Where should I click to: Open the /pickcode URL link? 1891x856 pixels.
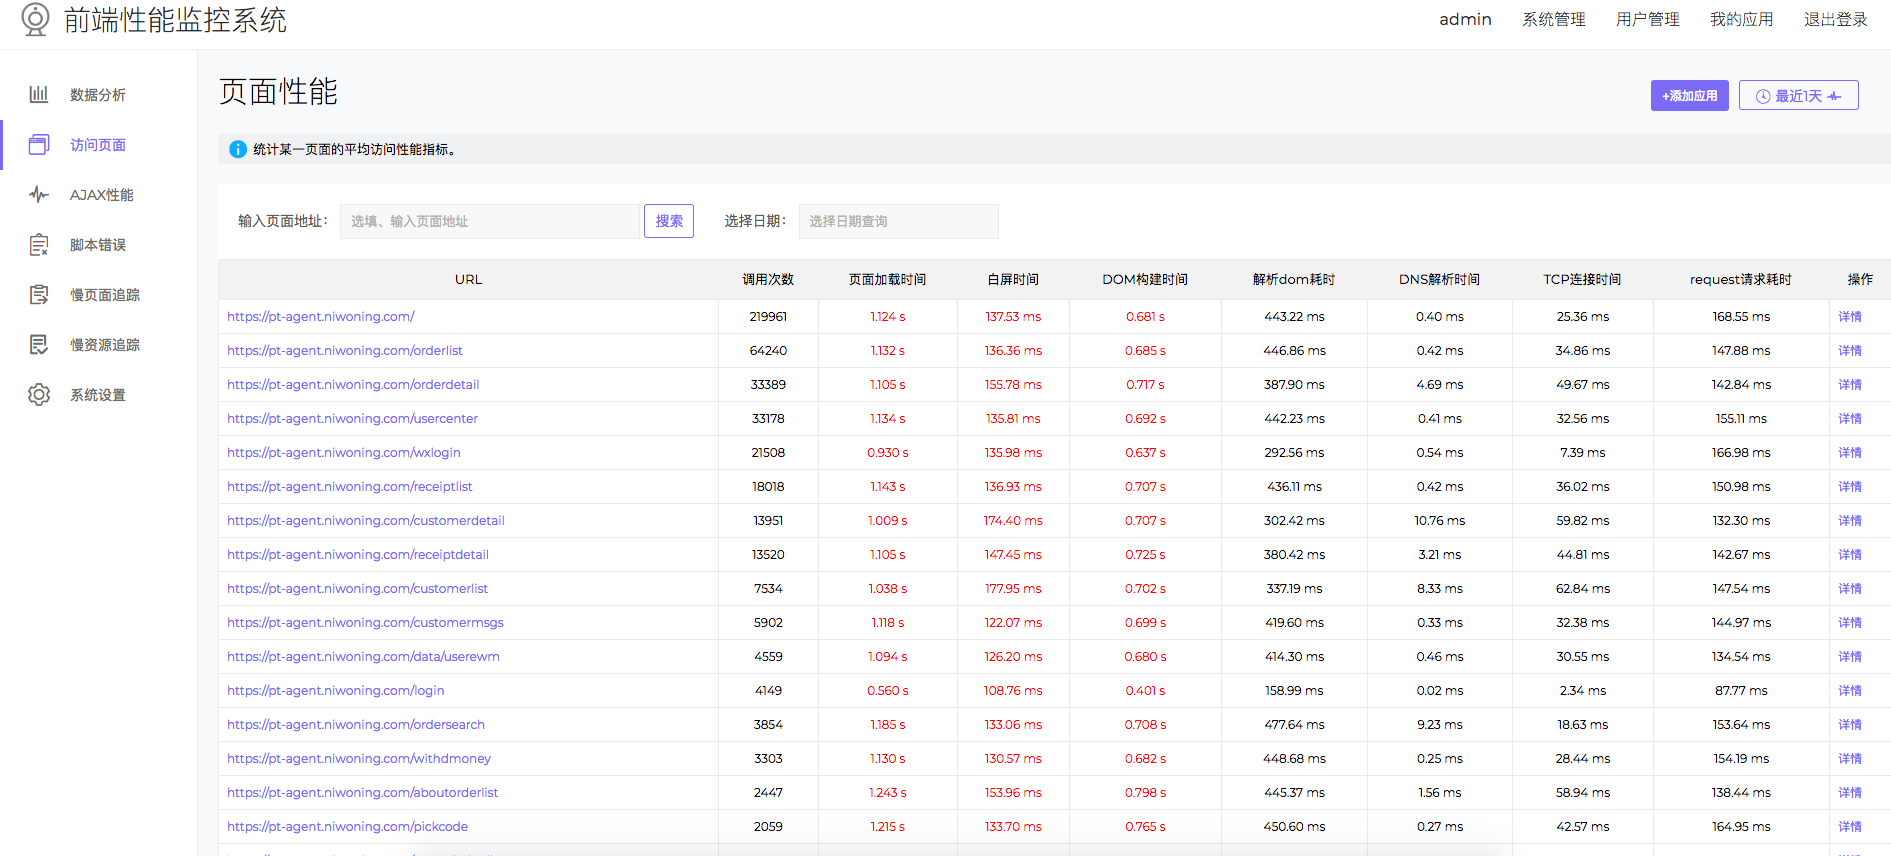click(347, 826)
